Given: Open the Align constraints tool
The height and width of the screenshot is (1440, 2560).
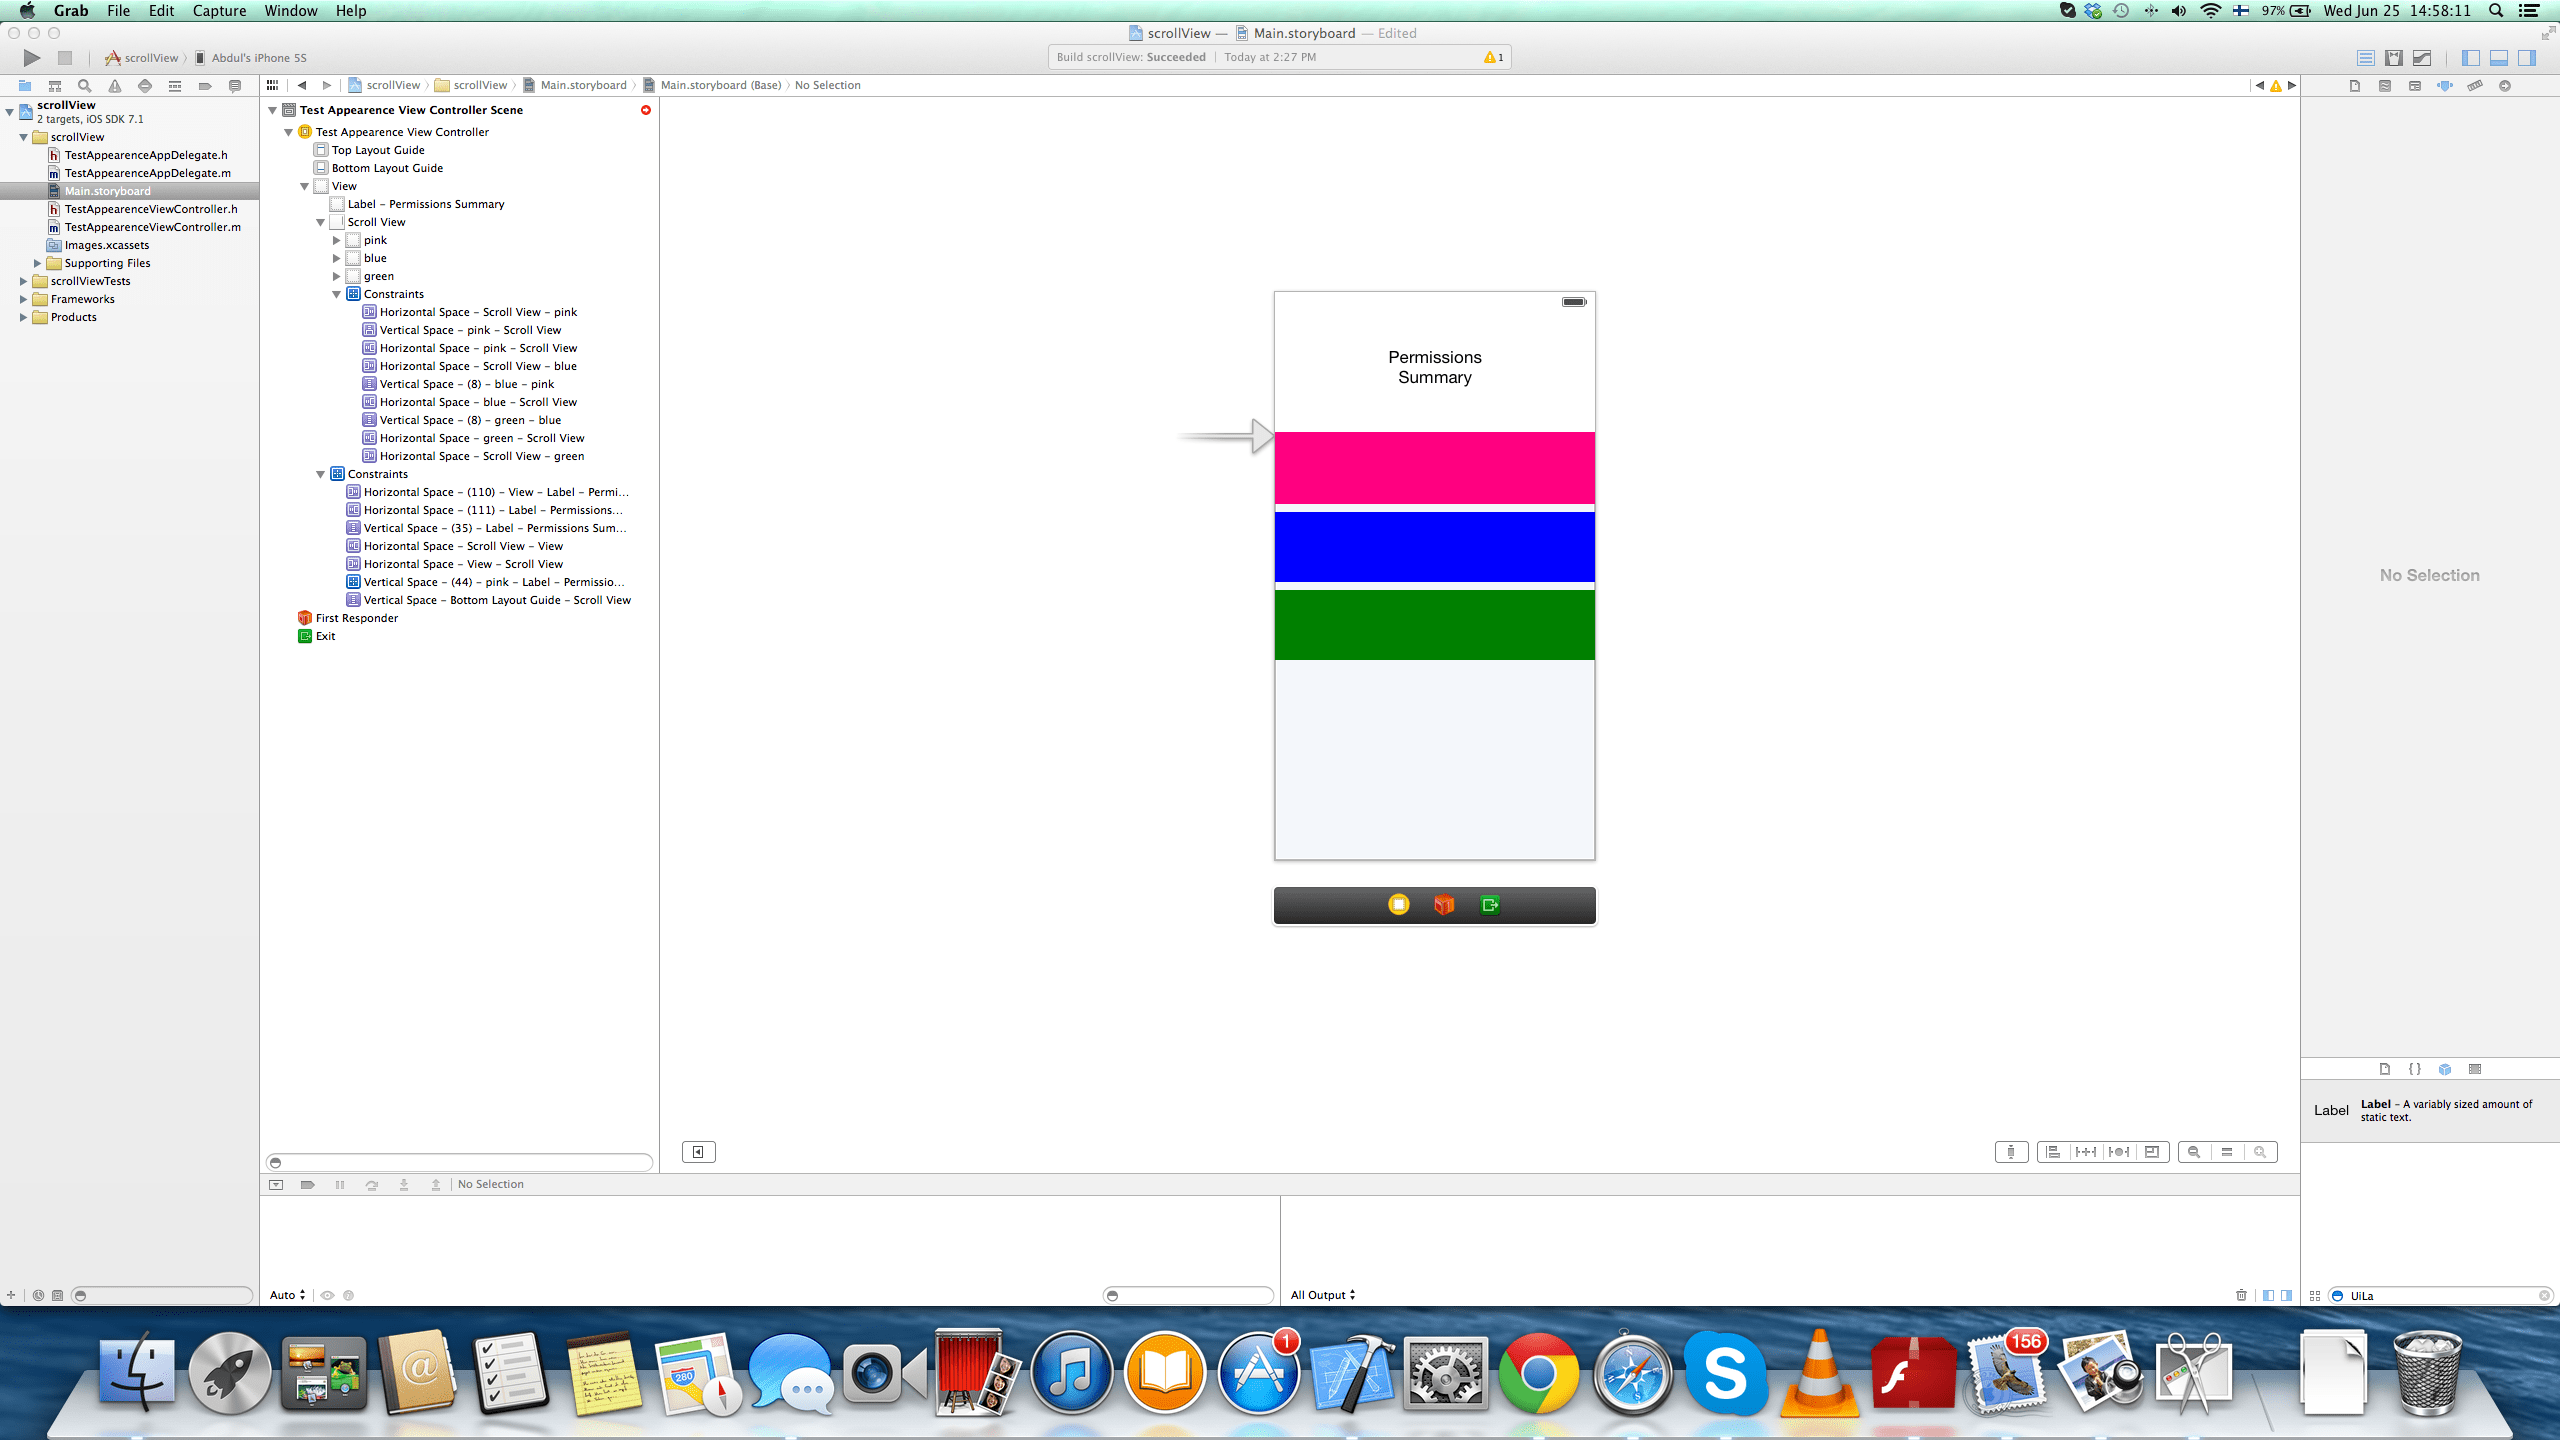Looking at the screenshot, I should pos(2053,1152).
